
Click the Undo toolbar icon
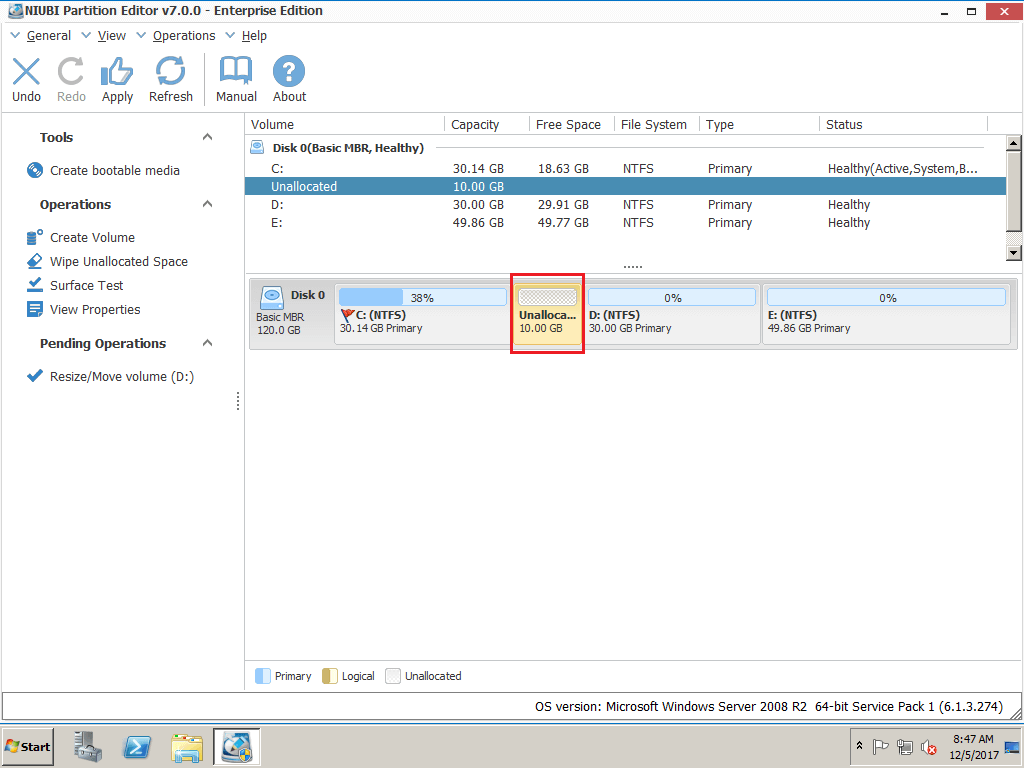(x=26, y=72)
